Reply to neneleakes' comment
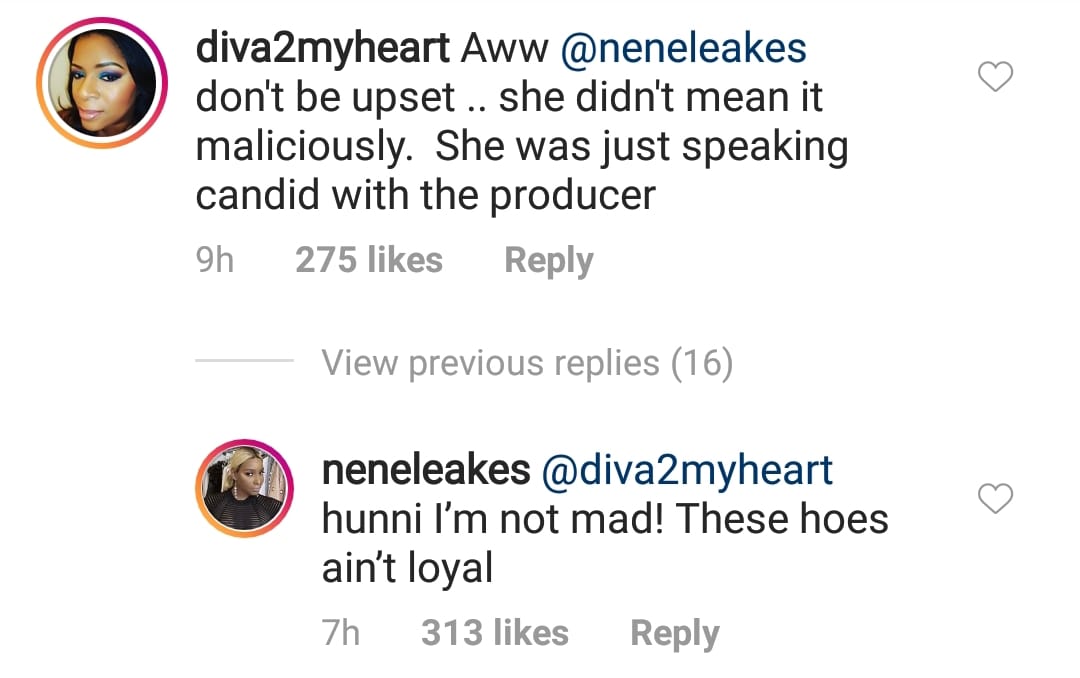Viewport: 1080px width, 678px height. coord(674,633)
